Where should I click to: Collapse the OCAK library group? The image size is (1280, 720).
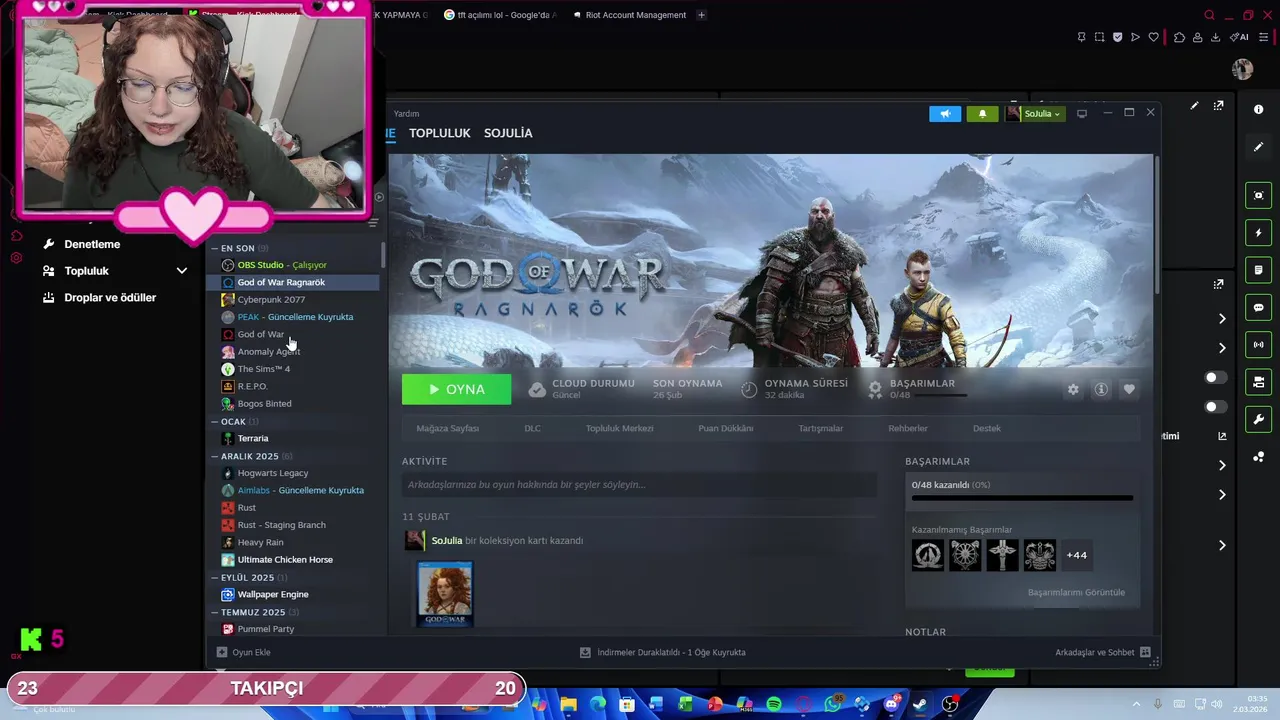[x=214, y=421]
